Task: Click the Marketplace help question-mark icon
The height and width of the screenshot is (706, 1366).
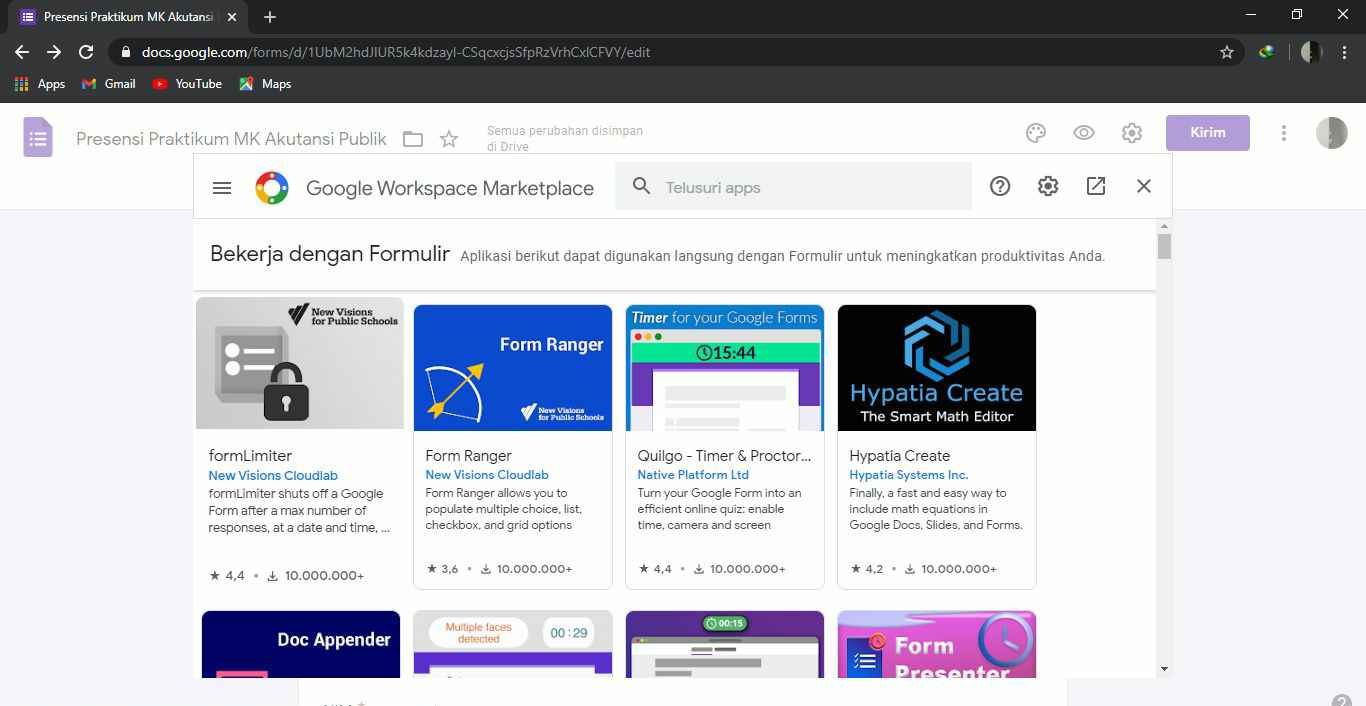Action: pos(999,186)
